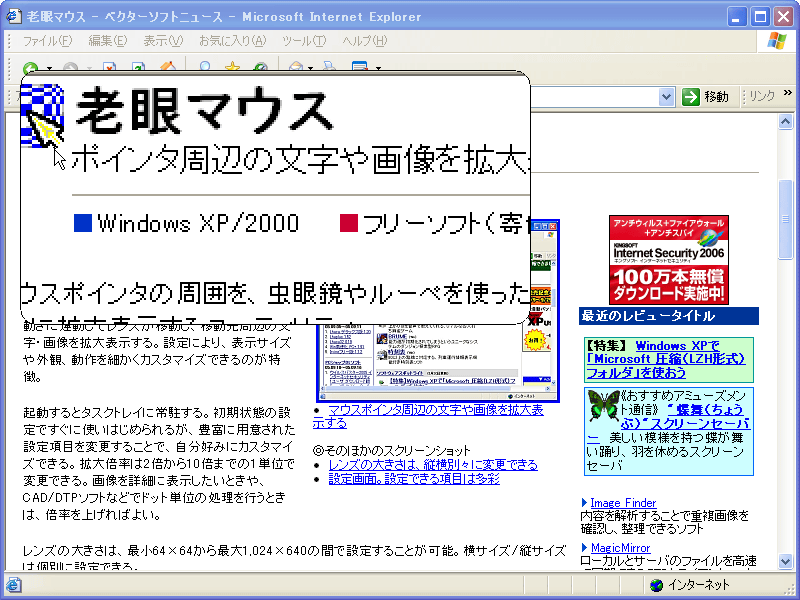800x600 pixels.
Task: Open the History toolbar icon
Action: point(261,67)
